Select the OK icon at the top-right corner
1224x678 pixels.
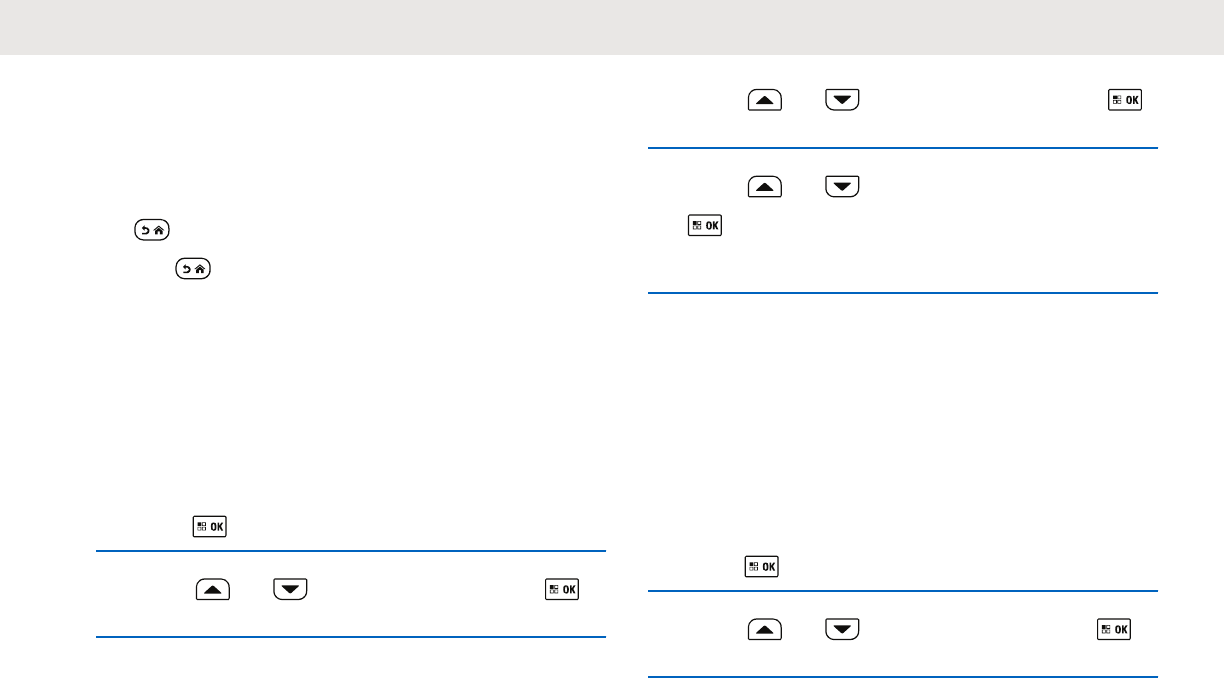click(1125, 100)
